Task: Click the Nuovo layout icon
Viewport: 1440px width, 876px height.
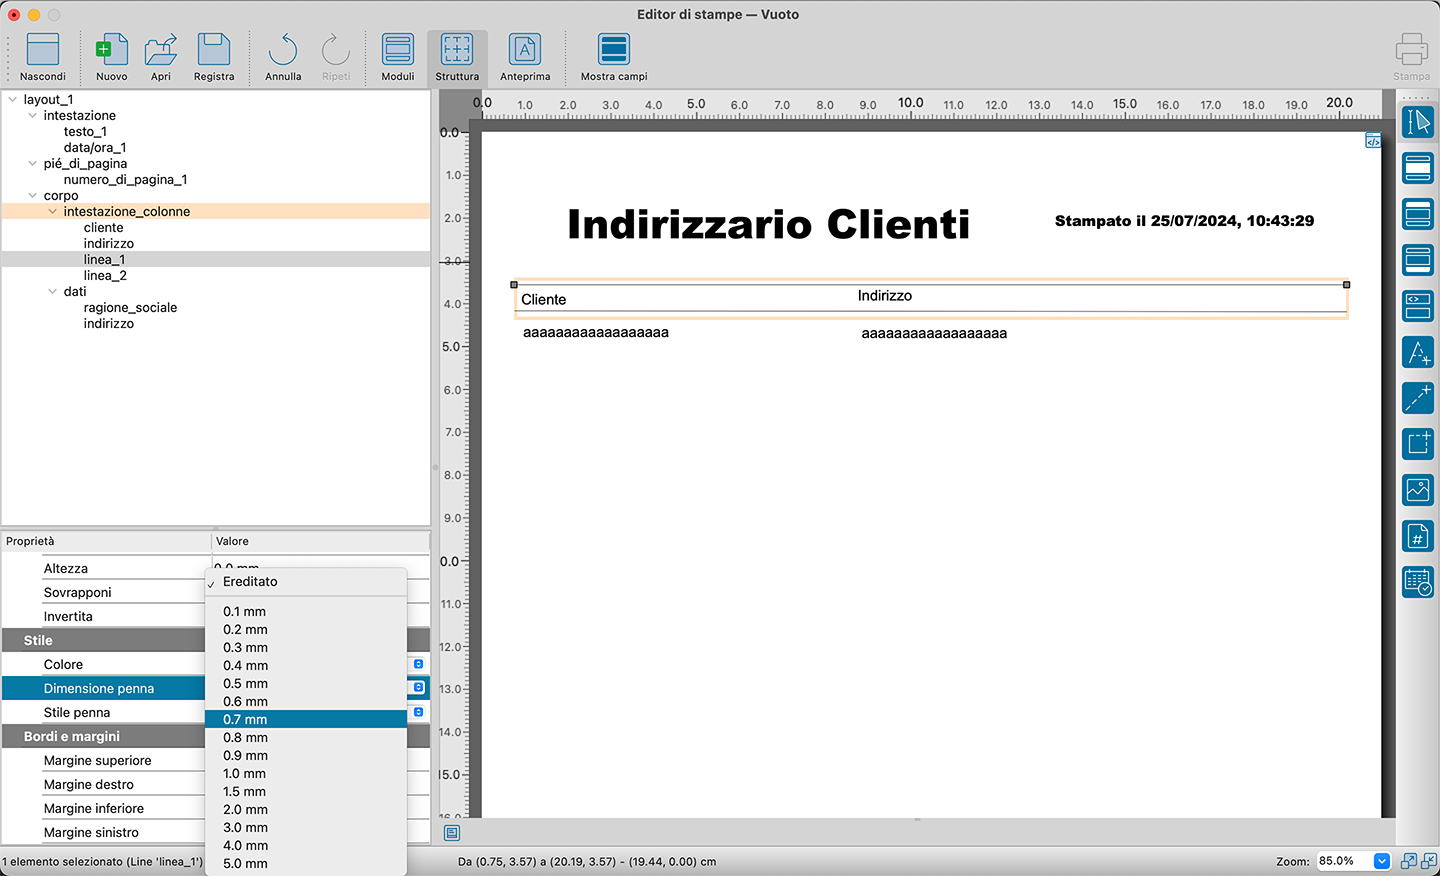Action: (x=111, y=57)
